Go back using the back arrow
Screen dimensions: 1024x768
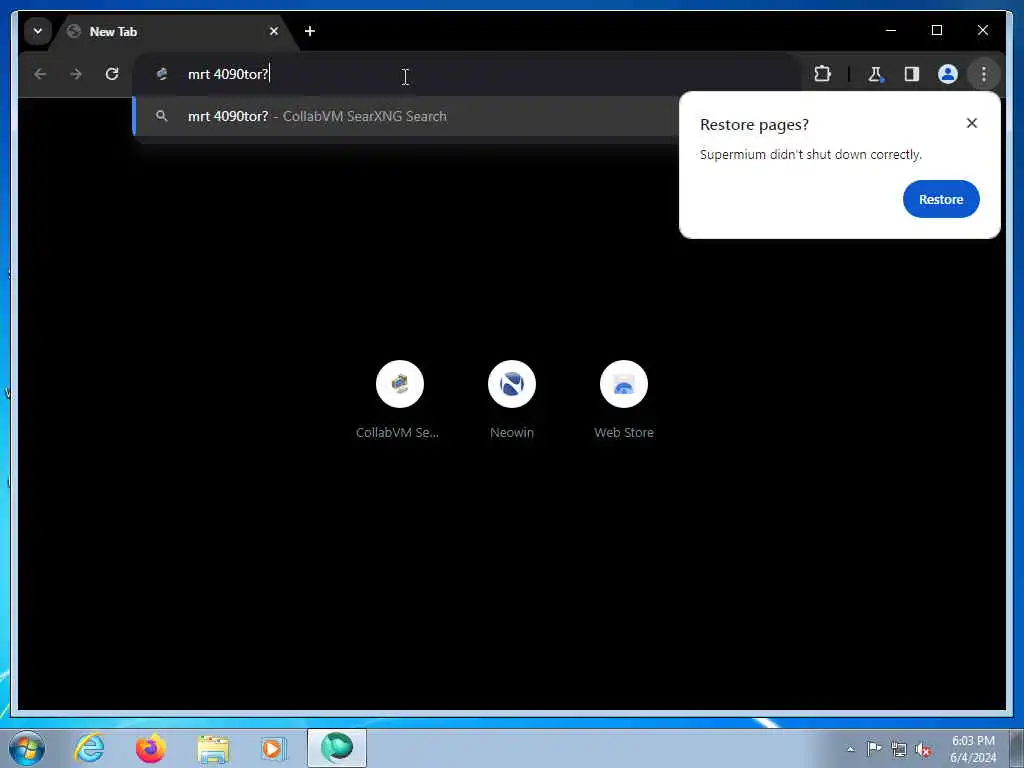pos(40,74)
